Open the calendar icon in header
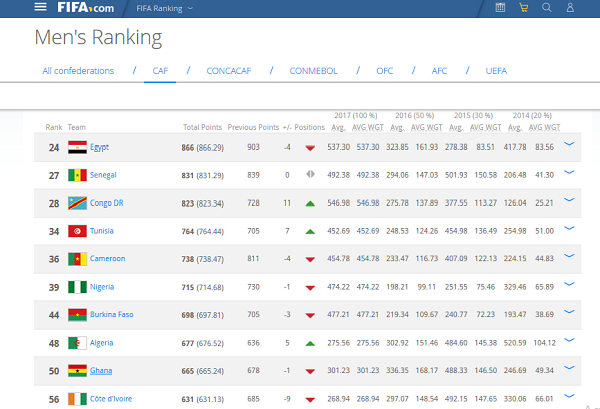 [x=500, y=7]
